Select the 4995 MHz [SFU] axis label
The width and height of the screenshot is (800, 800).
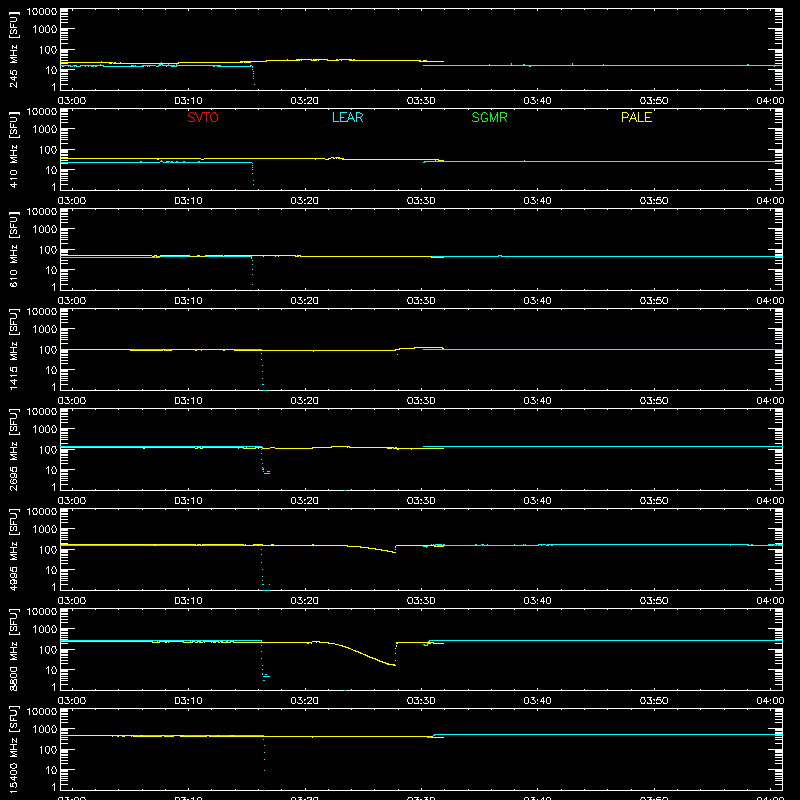[14, 549]
